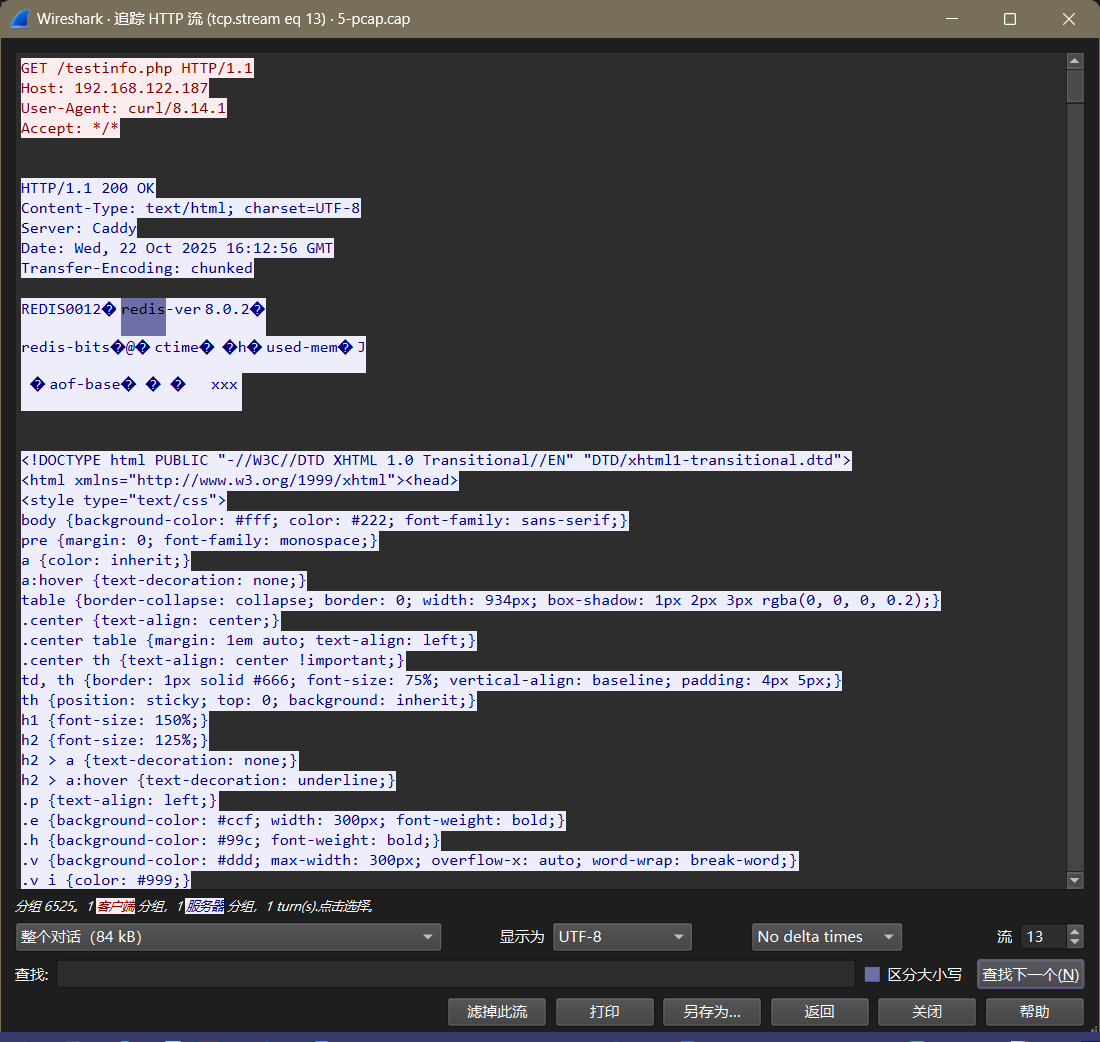Click the scrollbar up arrow

click(x=1075, y=61)
